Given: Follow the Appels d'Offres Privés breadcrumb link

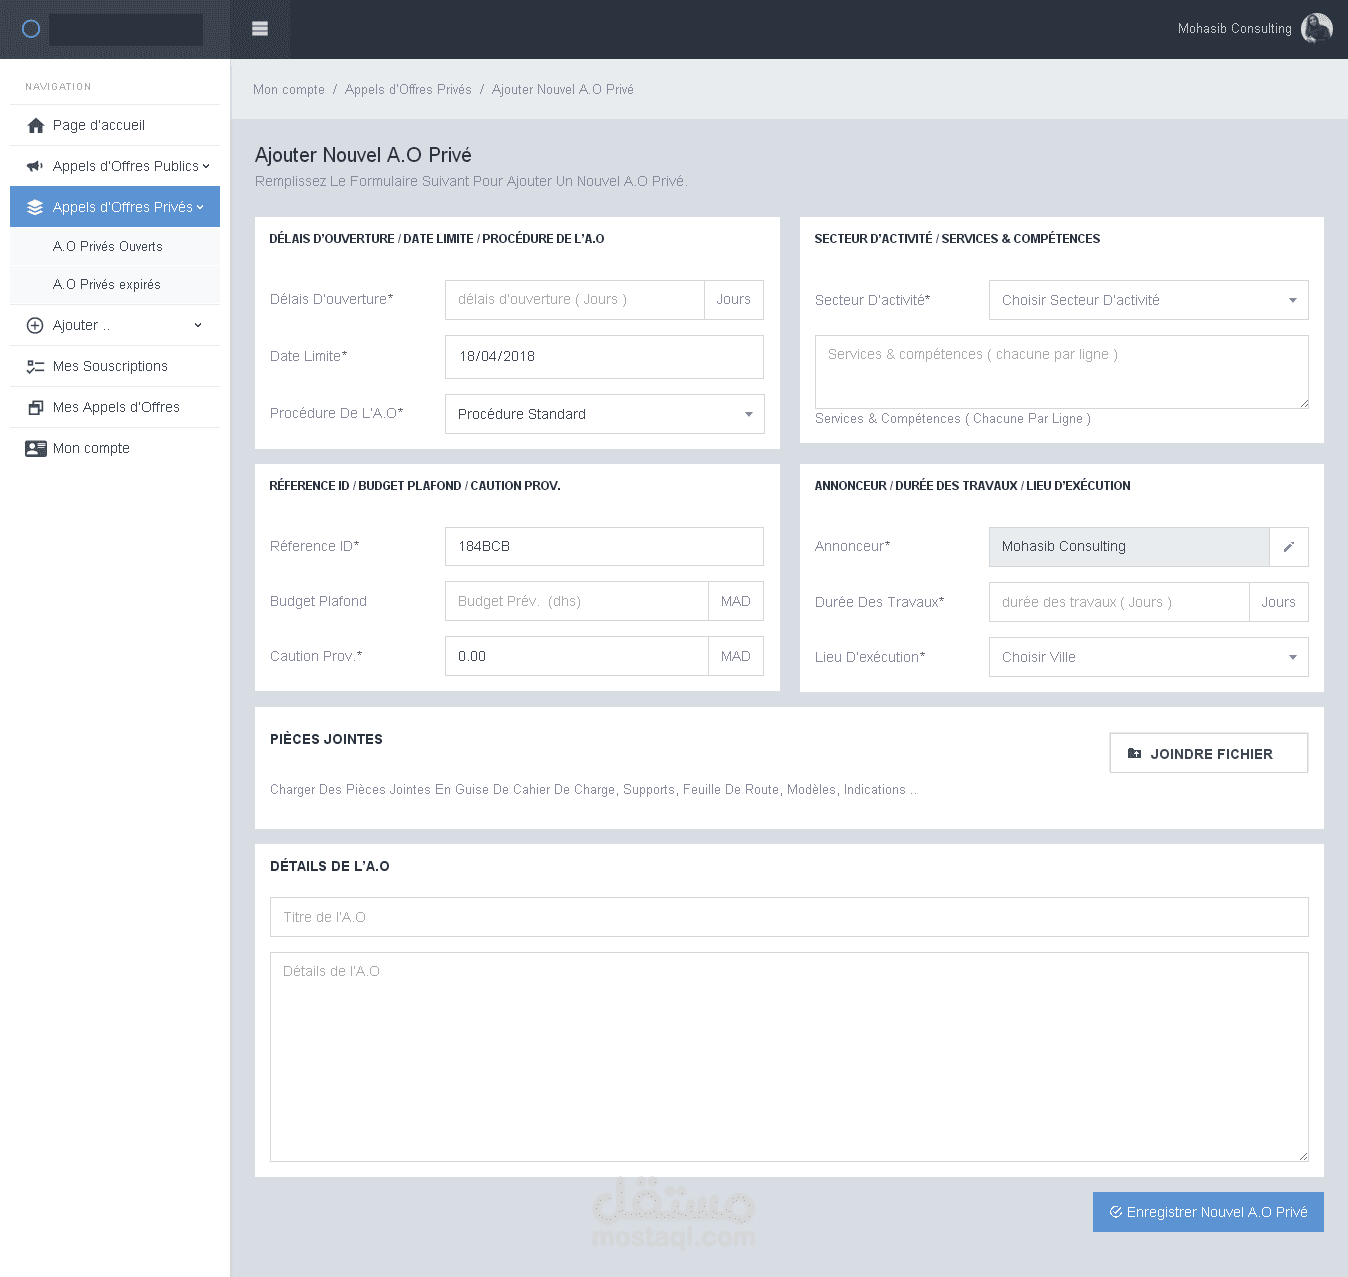Looking at the screenshot, I should (x=408, y=90).
